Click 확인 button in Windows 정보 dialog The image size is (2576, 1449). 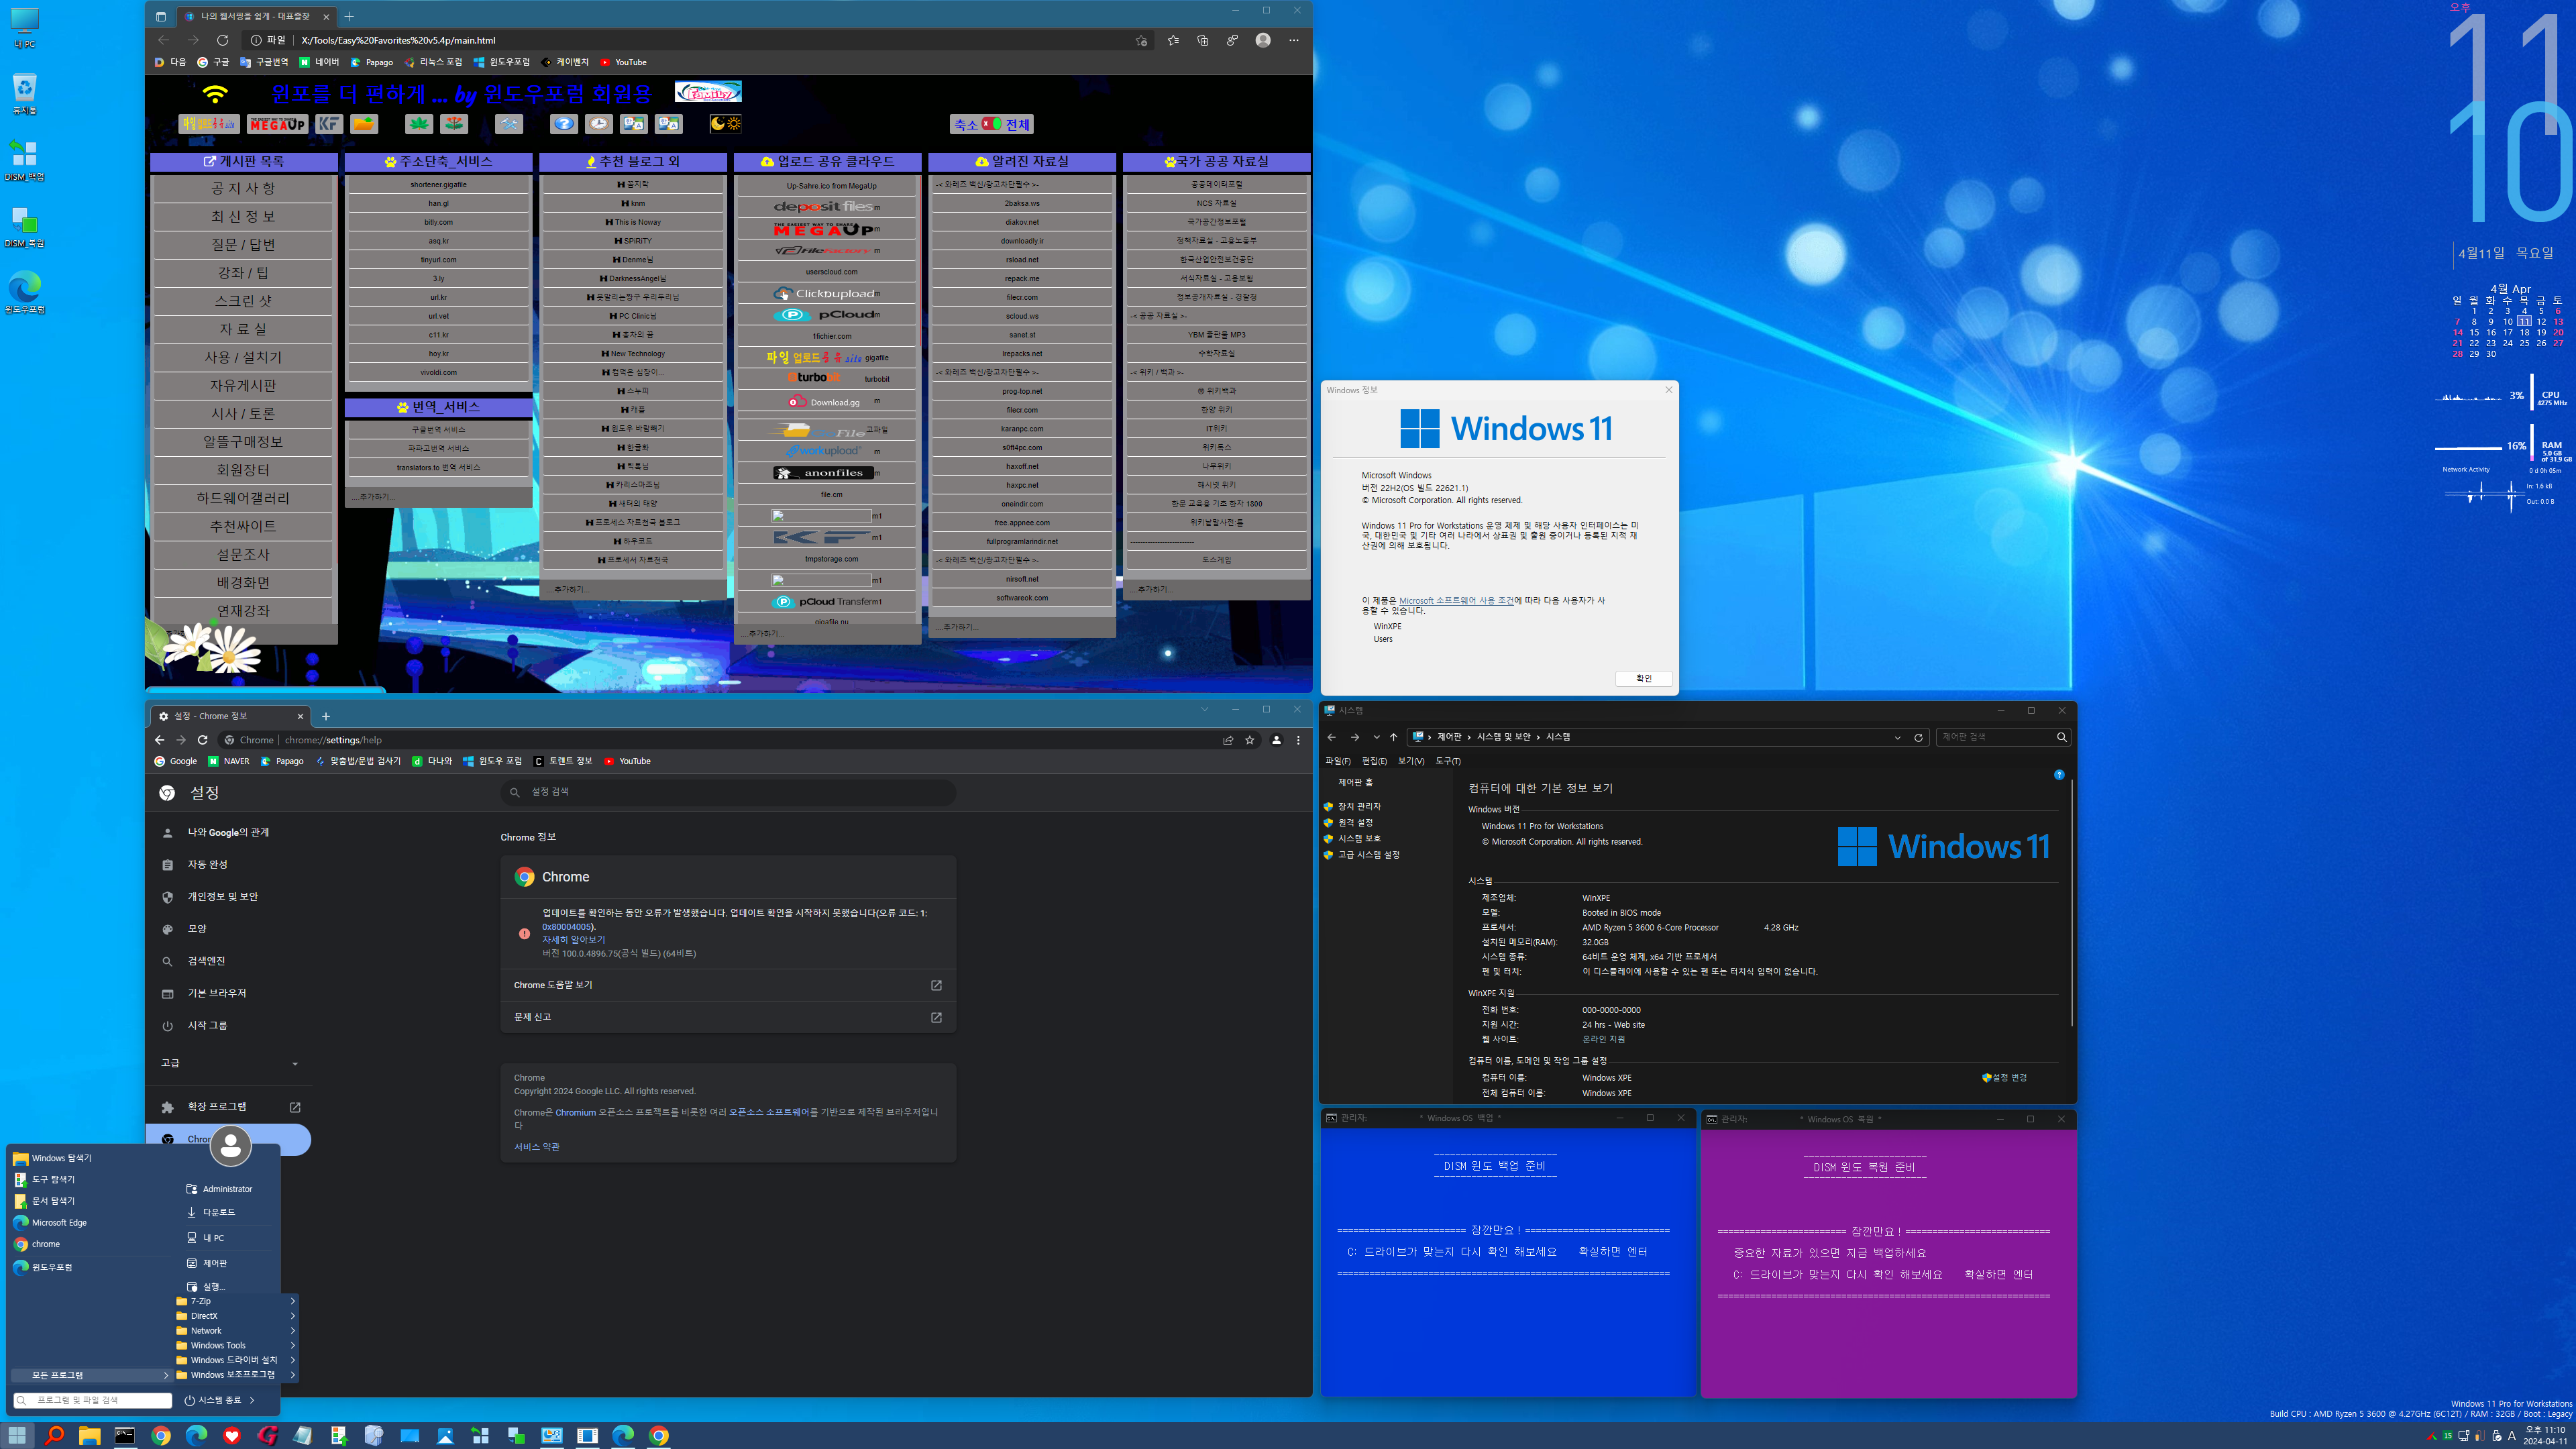(x=1643, y=678)
